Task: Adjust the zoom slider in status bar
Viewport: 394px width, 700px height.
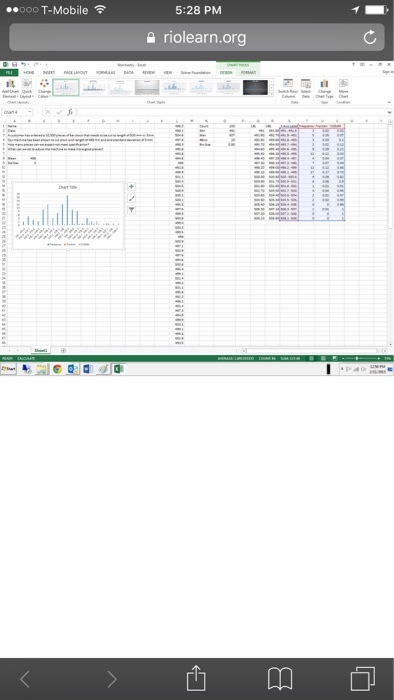Action: (x=357, y=358)
